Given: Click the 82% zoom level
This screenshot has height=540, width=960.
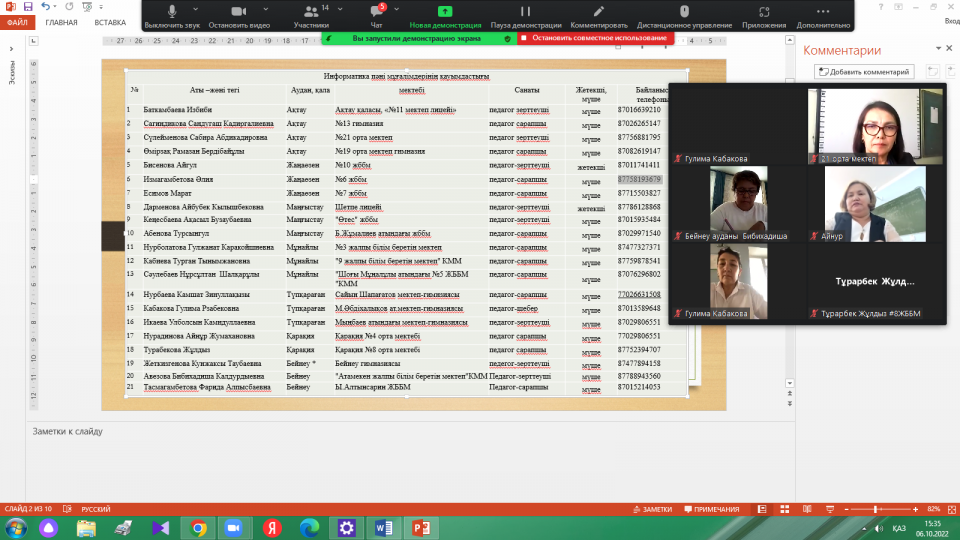Looking at the screenshot, I should pos(934,509).
